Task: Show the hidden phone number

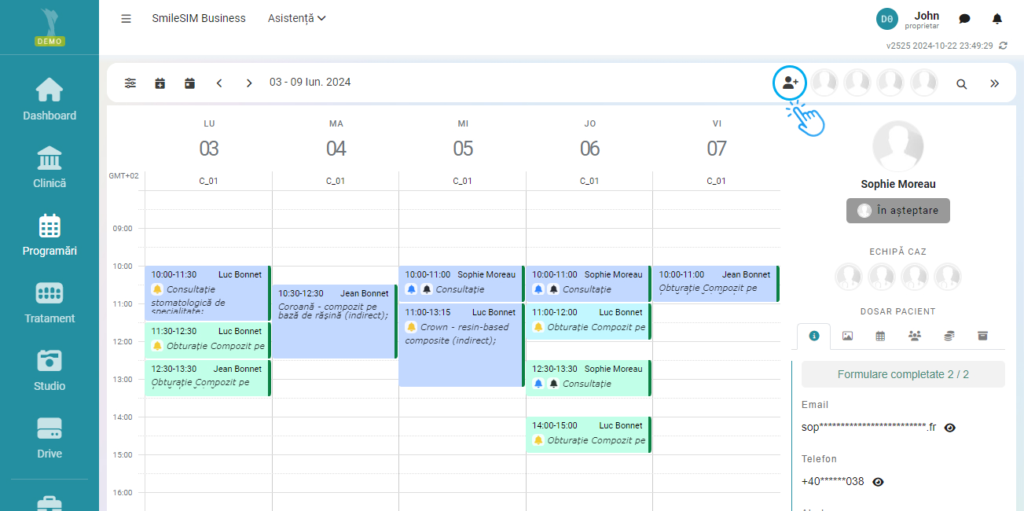Action: [878, 482]
